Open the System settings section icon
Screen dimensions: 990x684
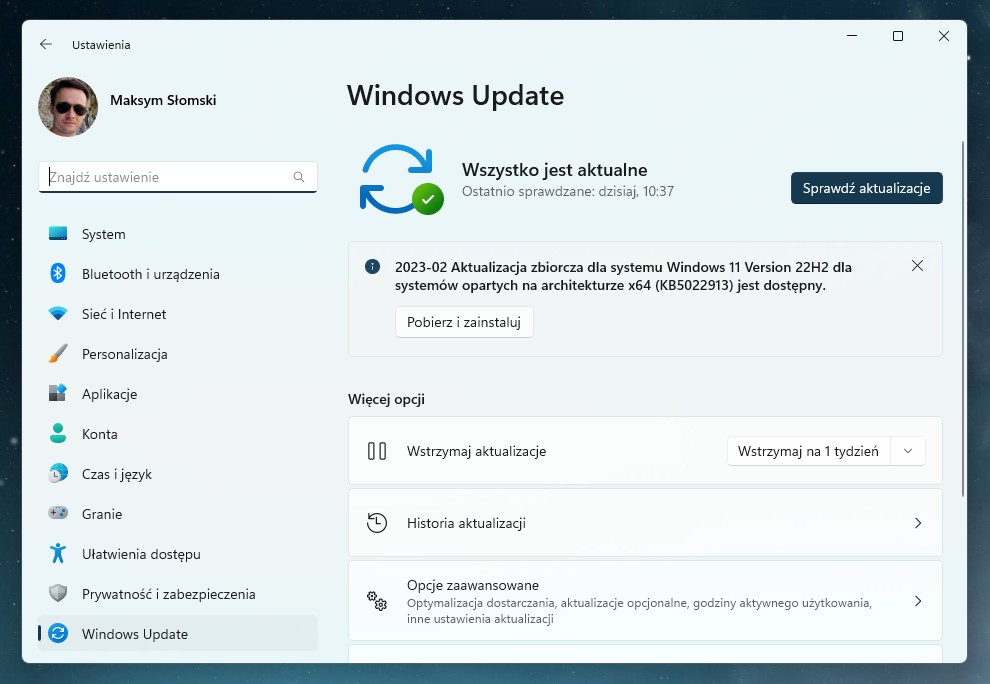pyautogui.click(x=60, y=234)
